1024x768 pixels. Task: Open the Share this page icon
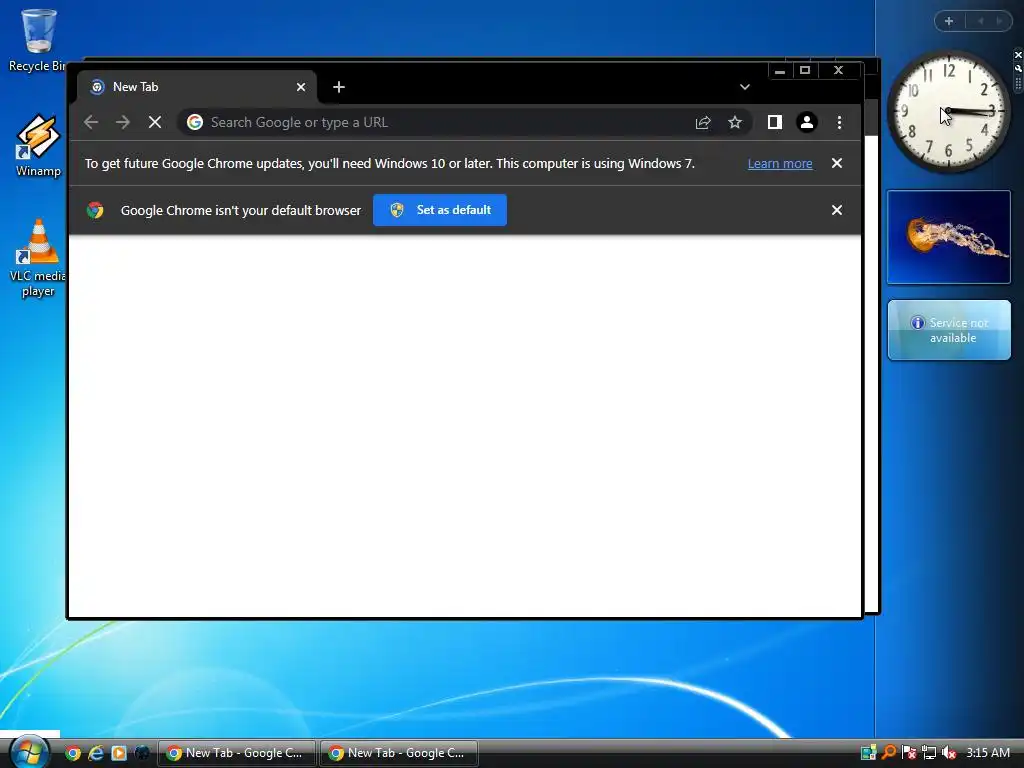click(703, 122)
